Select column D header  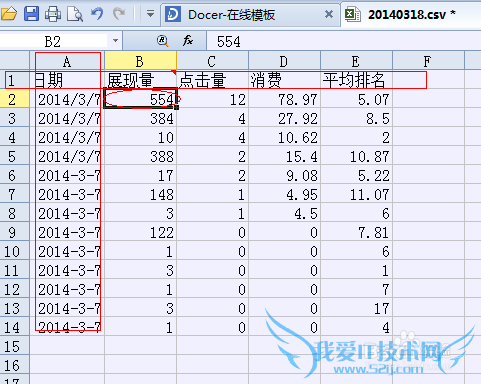(x=284, y=61)
